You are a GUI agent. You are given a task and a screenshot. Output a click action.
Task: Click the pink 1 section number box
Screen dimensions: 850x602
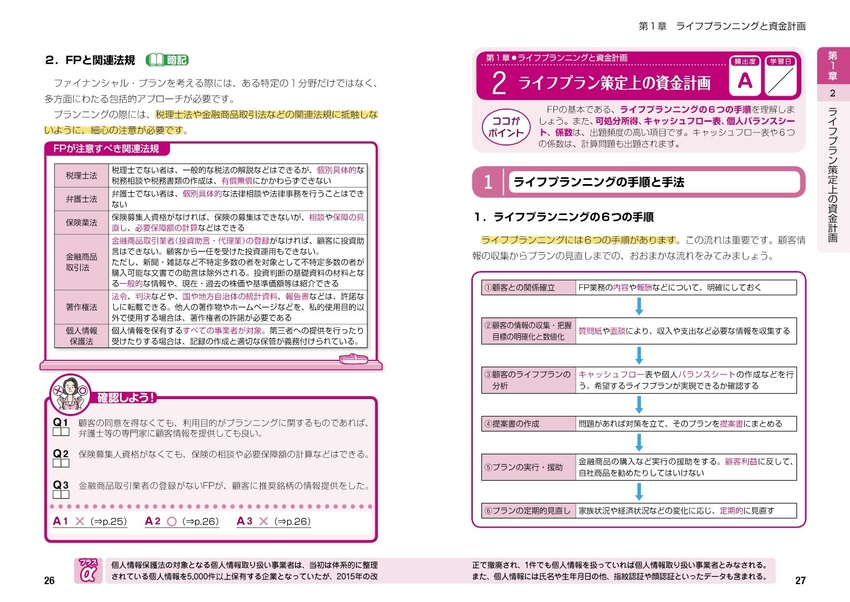[x=489, y=181]
